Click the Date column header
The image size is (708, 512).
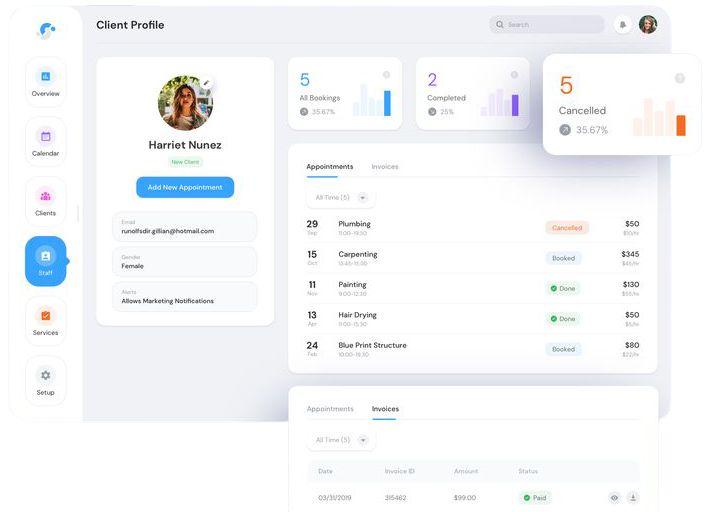tap(325, 471)
